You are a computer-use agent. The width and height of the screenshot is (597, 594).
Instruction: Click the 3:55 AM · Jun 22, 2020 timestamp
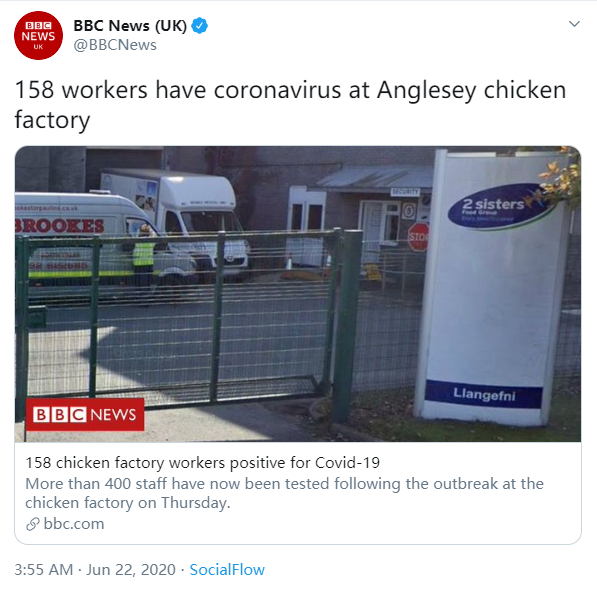(95, 570)
